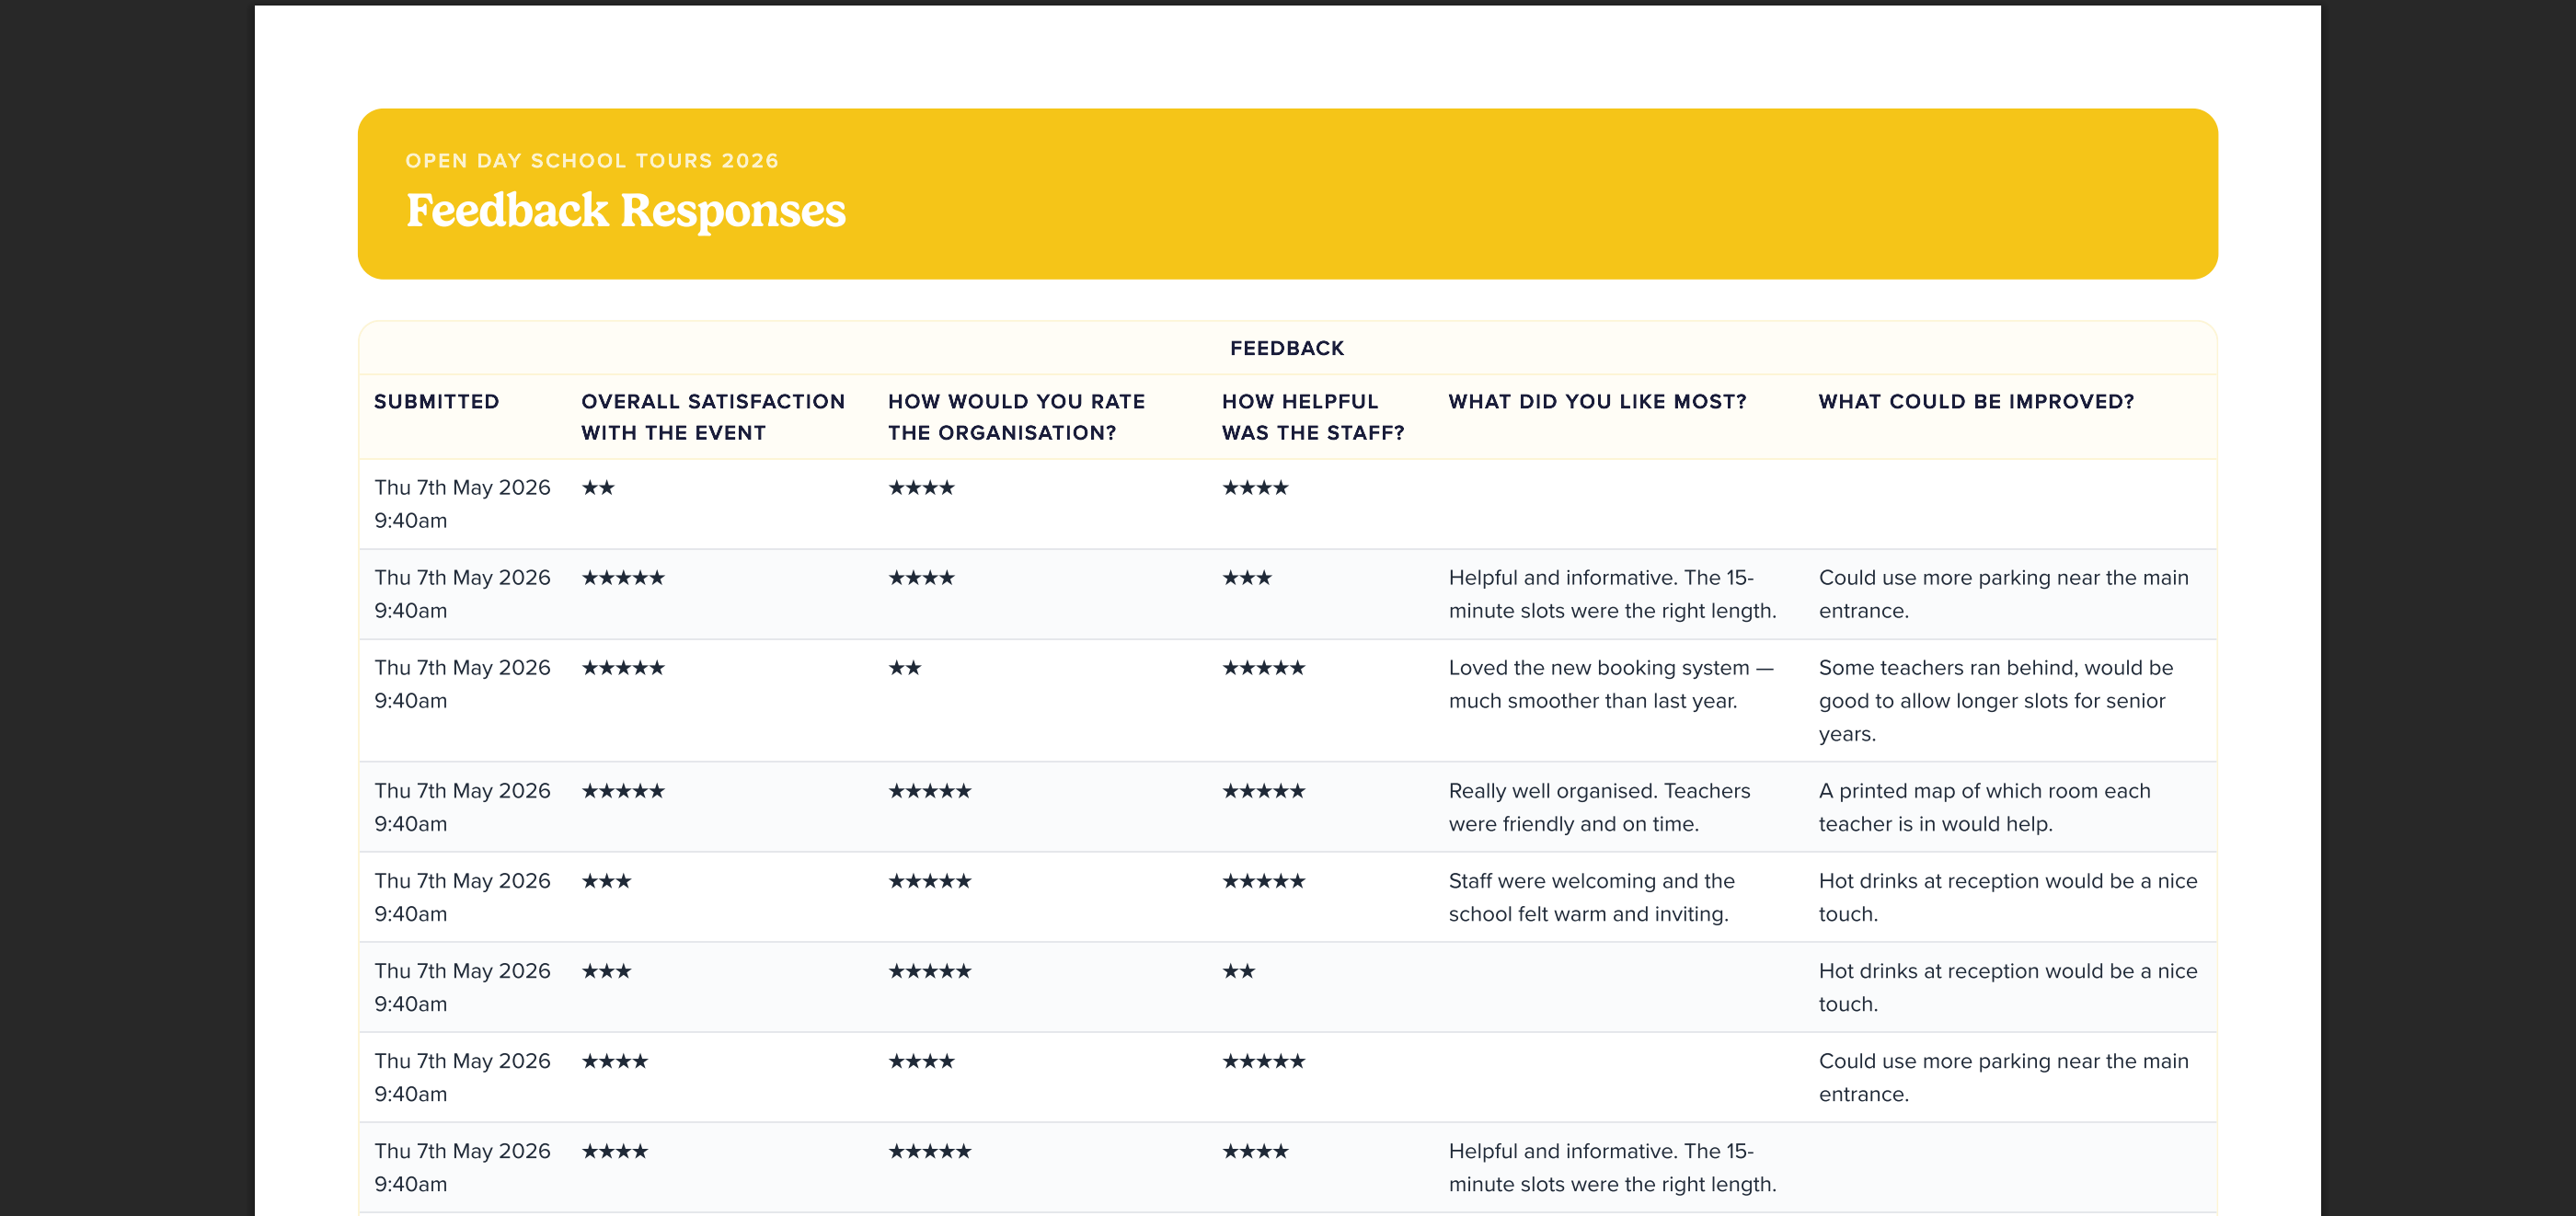Click the 'Feedback Responses' page heading
Screen dimensions: 2576x1216
(x=625, y=211)
